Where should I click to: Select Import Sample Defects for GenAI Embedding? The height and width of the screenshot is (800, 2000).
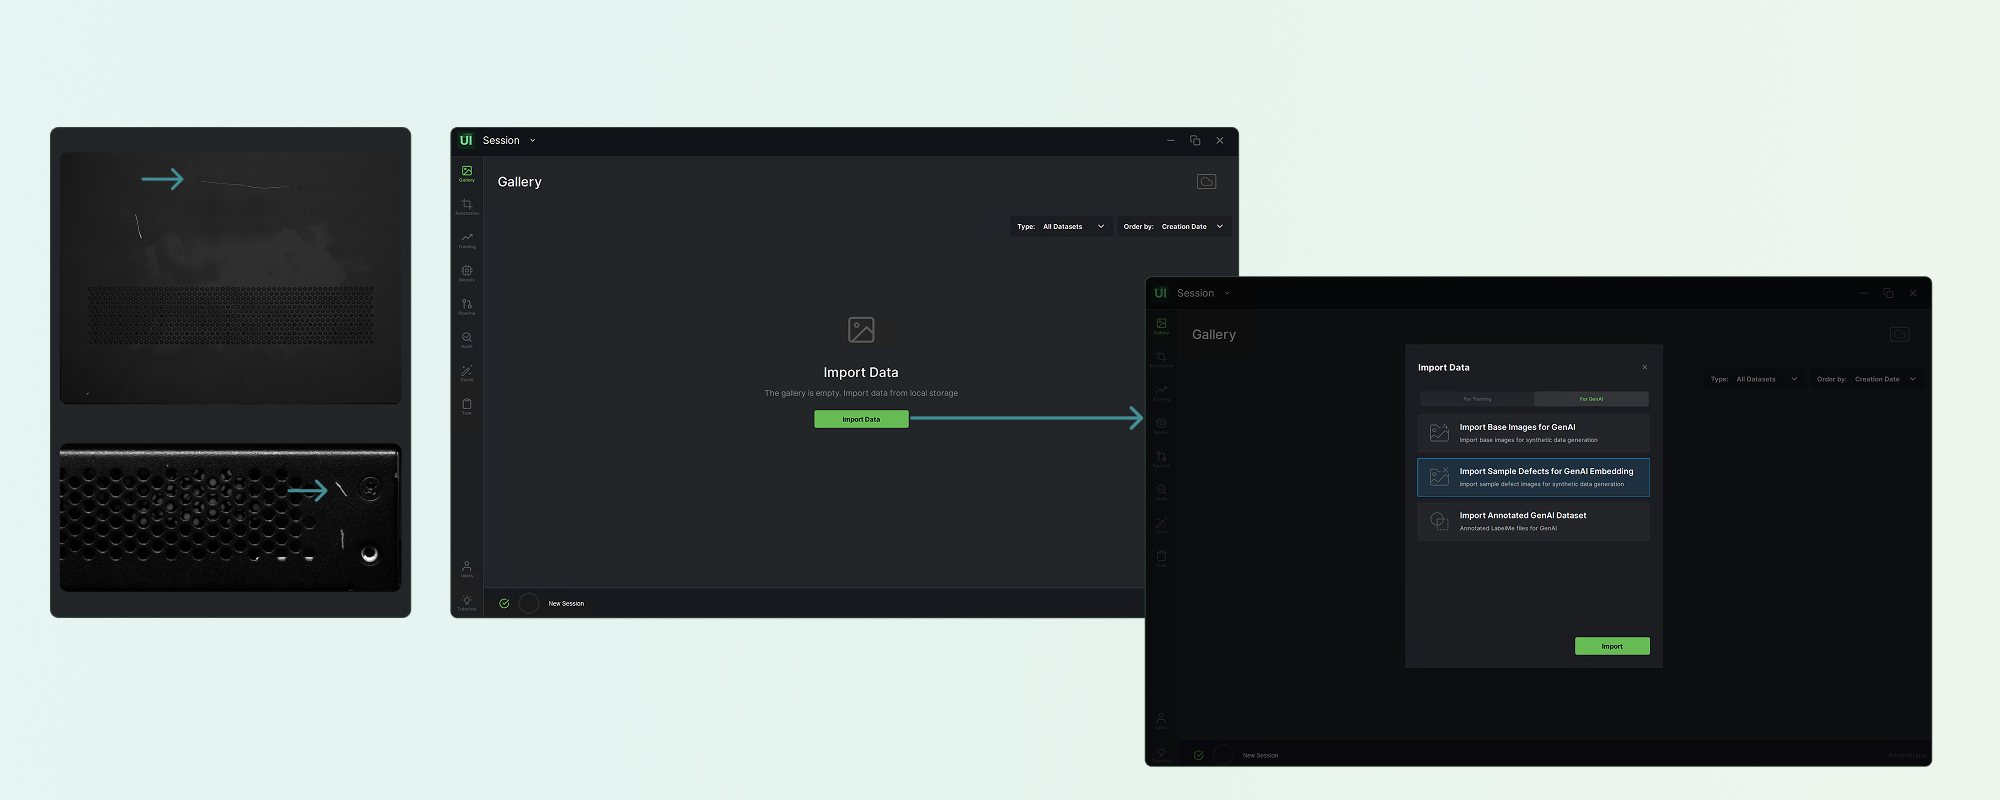[1533, 477]
